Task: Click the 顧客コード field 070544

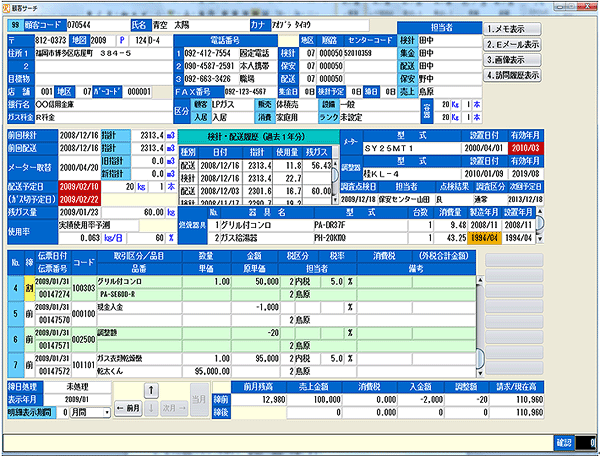Action: click(x=97, y=25)
